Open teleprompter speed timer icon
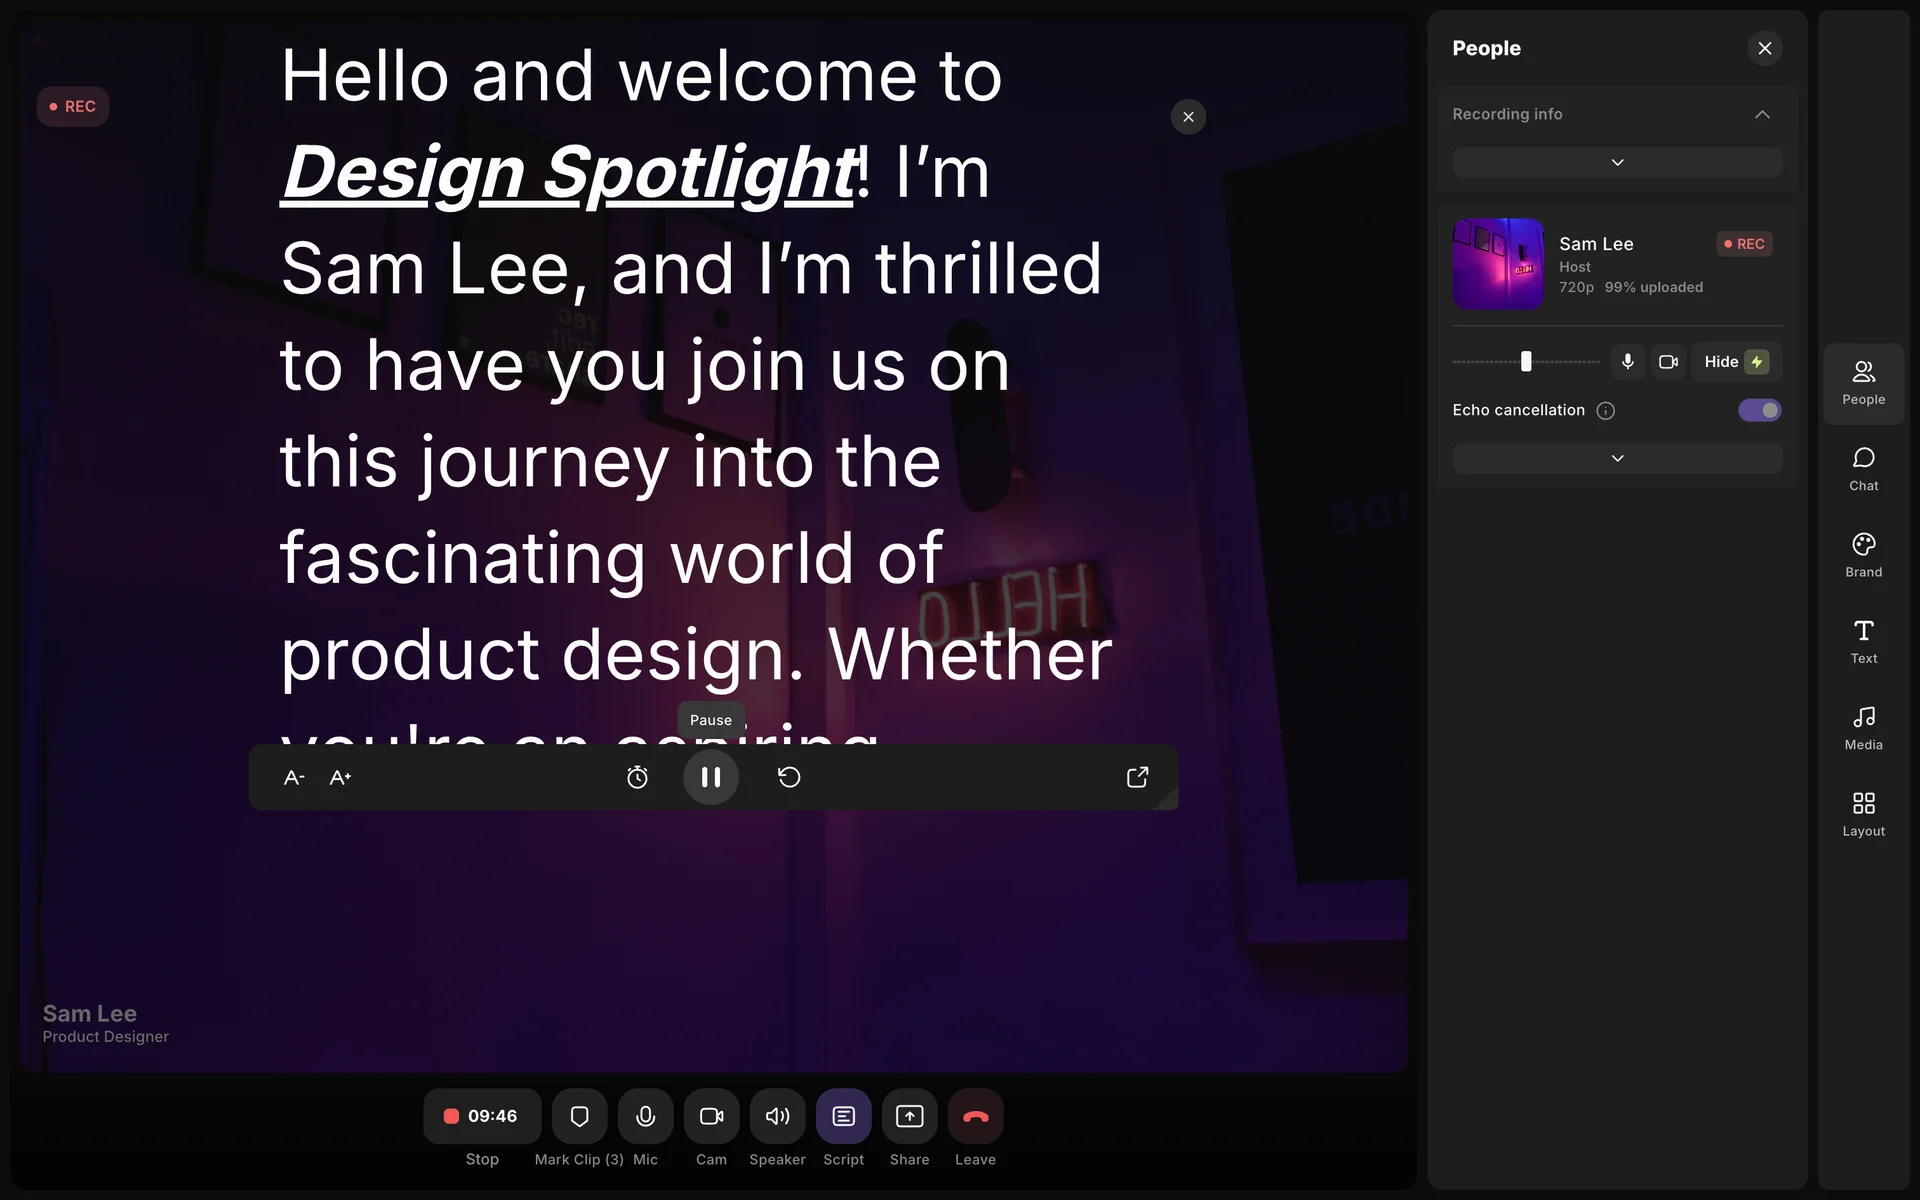 coord(637,778)
